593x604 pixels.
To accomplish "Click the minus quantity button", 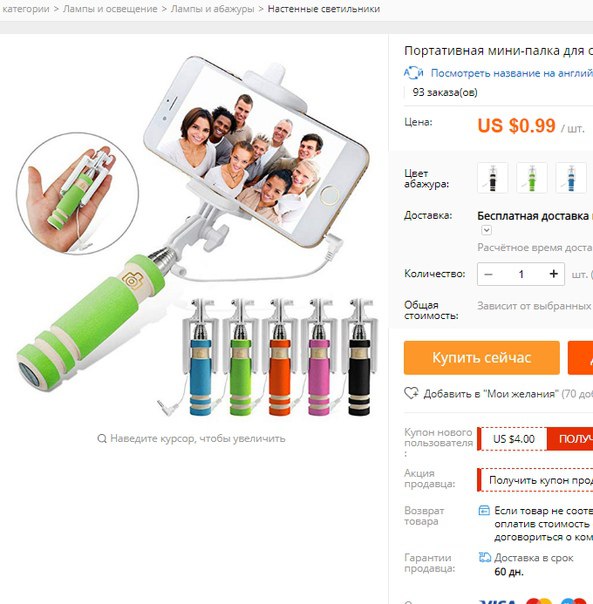I will click(488, 274).
